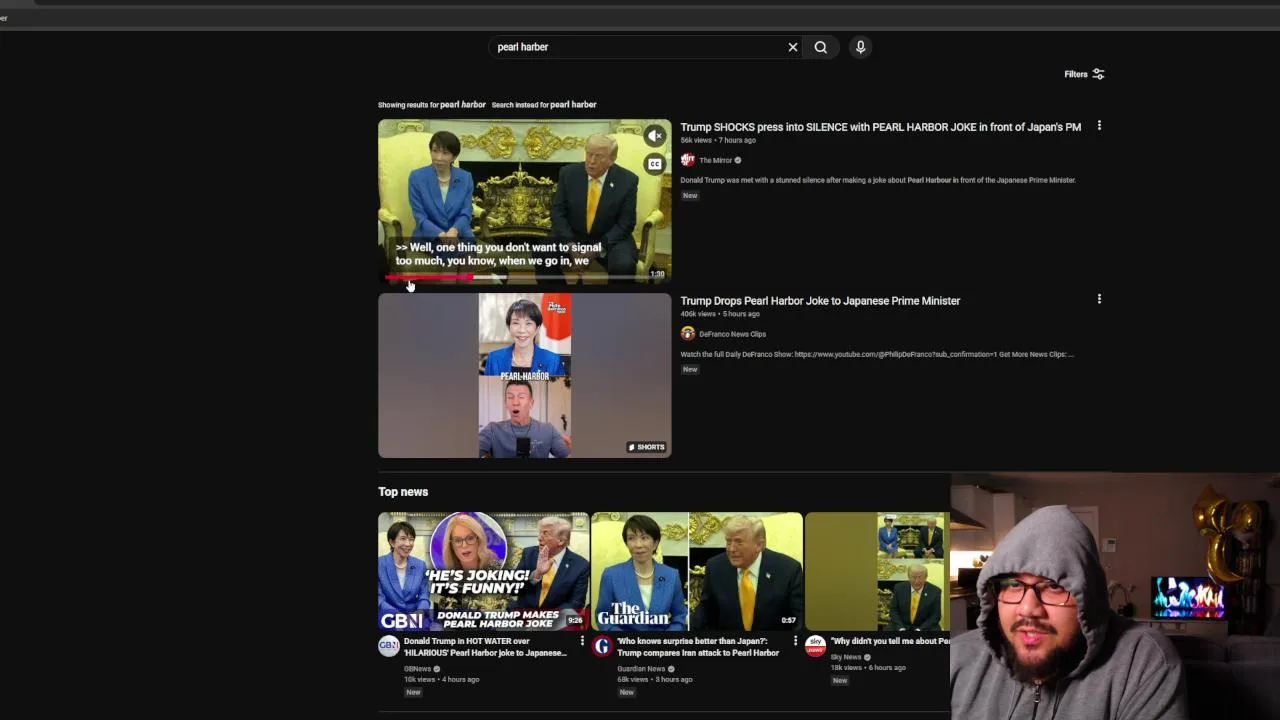Open 'Trump Drops Pearl Harbor Joke' video title

click(820, 301)
